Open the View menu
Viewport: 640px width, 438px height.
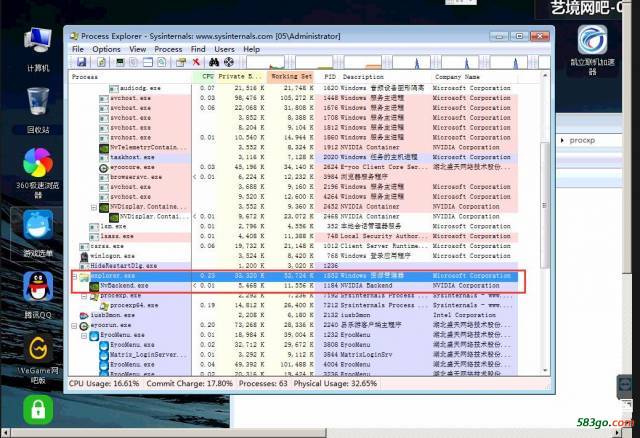click(138, 49)
